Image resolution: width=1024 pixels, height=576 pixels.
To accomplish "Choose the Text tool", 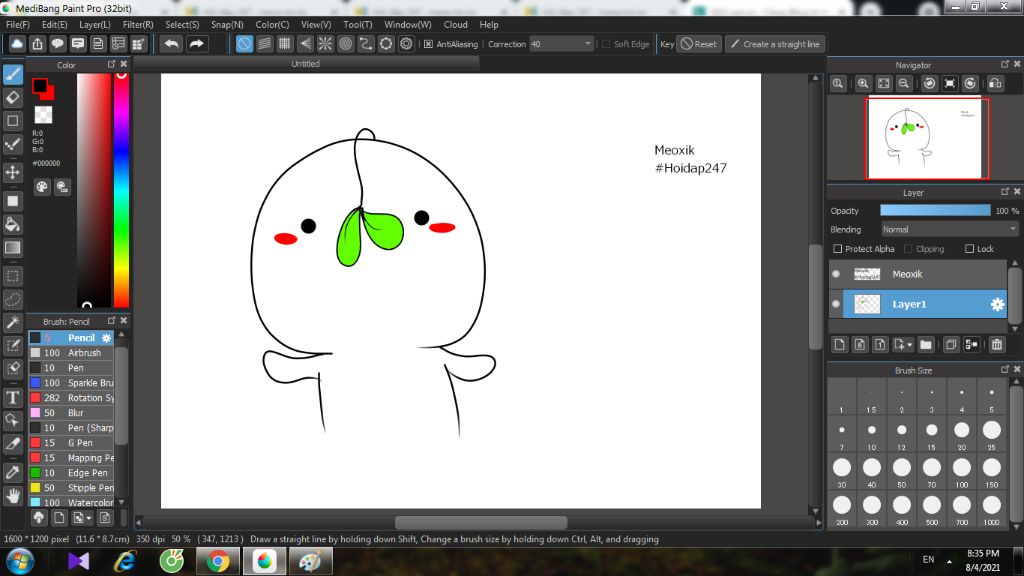I will coord(13,396).
